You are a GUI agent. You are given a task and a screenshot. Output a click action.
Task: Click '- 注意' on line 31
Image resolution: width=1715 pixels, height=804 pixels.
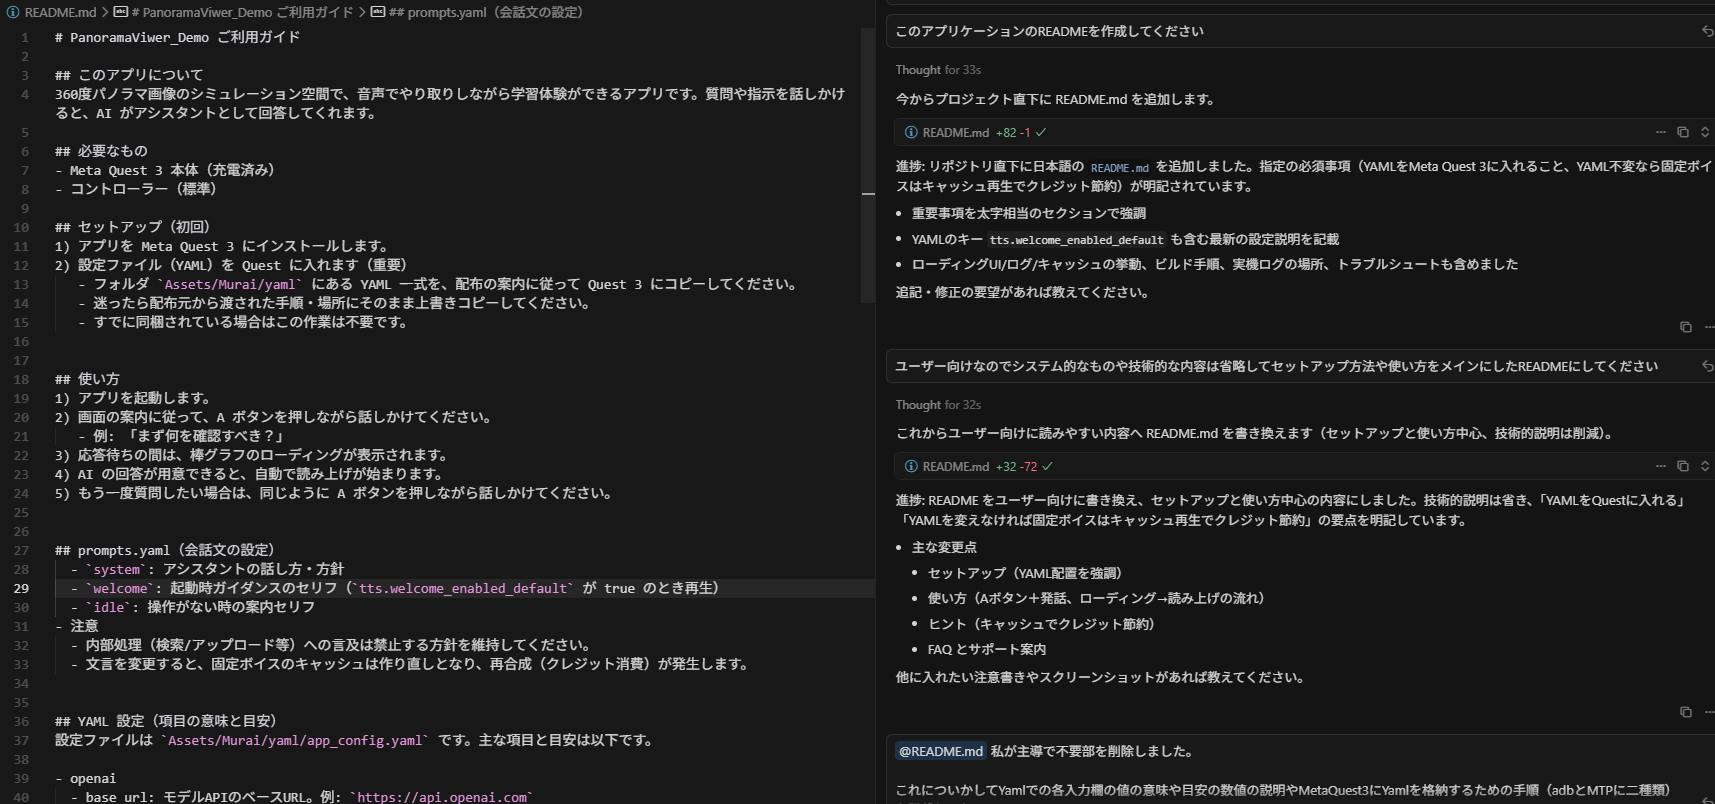[x=77, y=626]
